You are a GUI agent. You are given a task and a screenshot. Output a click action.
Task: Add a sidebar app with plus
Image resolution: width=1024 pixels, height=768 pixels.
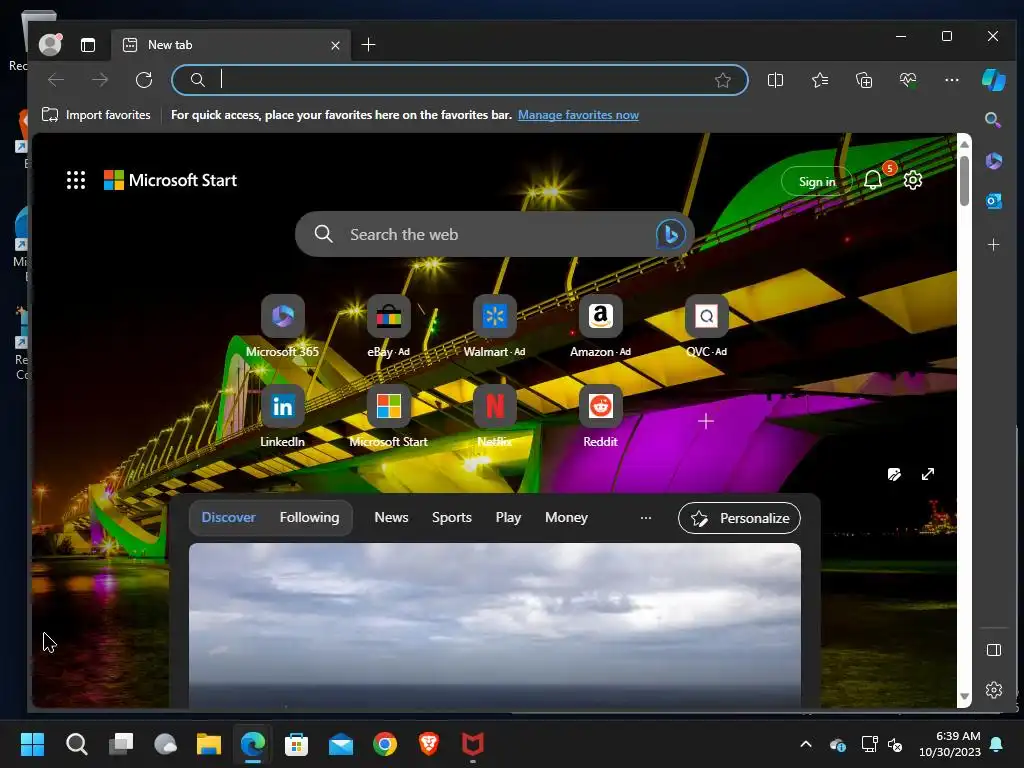(993, 244)
